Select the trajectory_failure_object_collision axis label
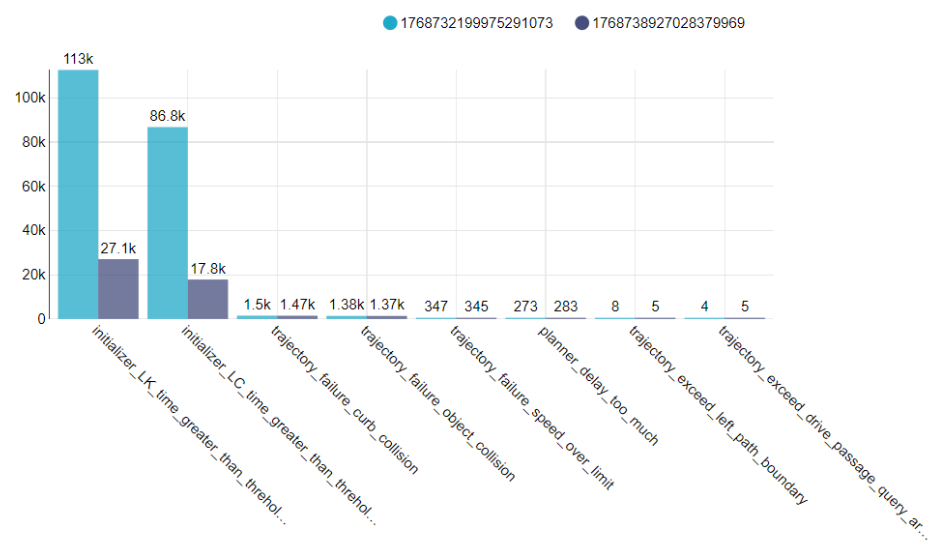947x551 pixels. click(x=438, y=402)
